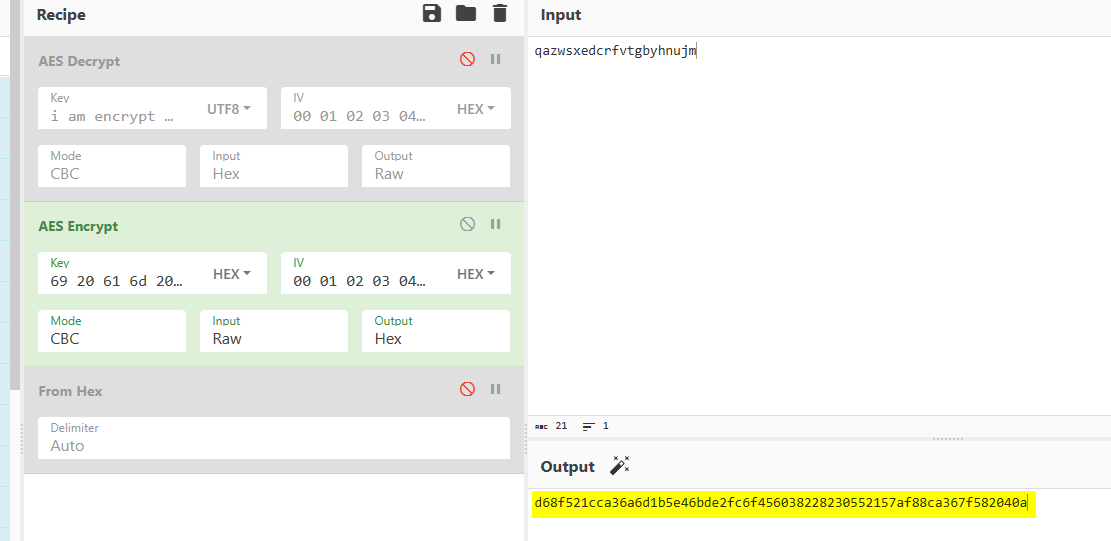This screenshot has height=541, width=1111.
Task: Open AES Encrypt IV HEX format dropdown
Action: point(476,274)
